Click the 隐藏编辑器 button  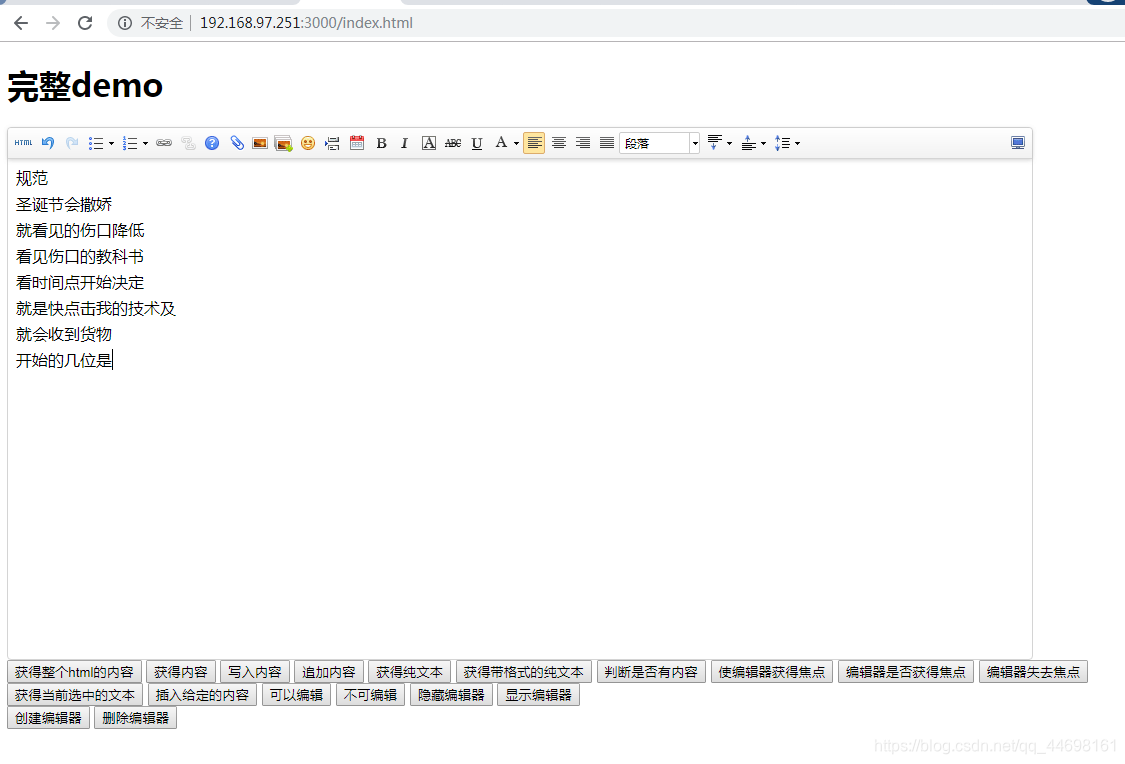point(451,695)
